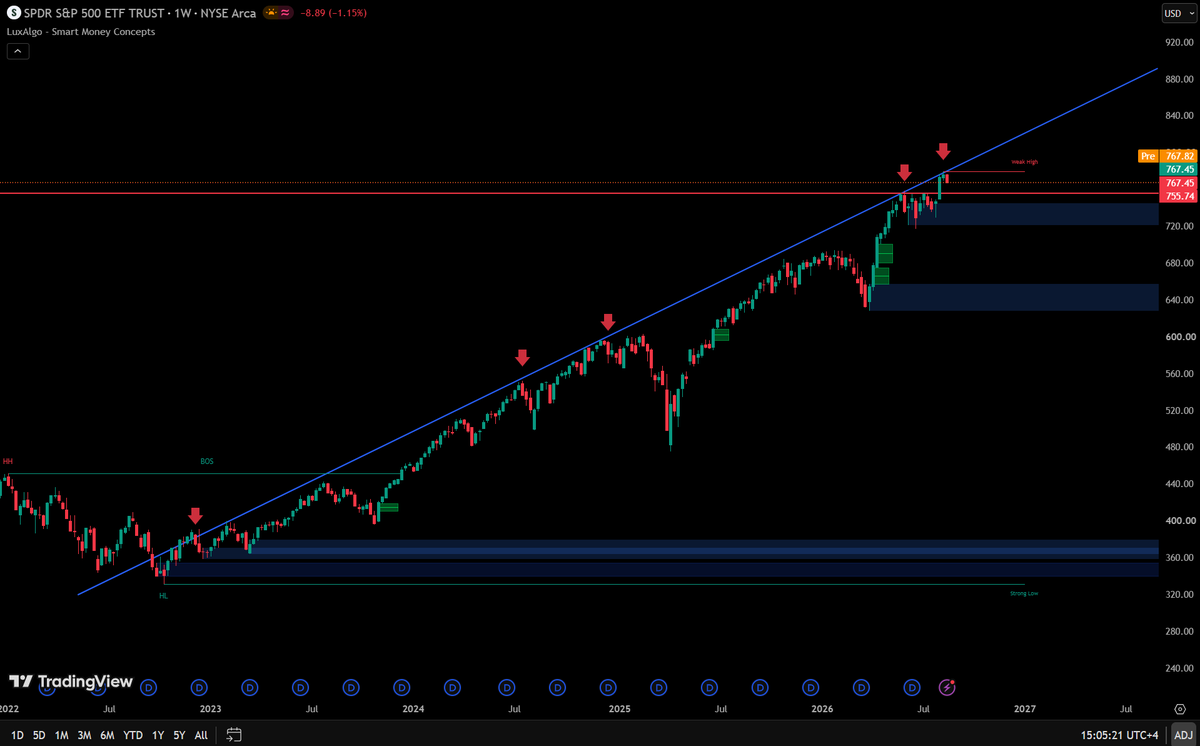1200x746 pixels.
Task: Set chart range to YTD
Action: coord(132,735)
